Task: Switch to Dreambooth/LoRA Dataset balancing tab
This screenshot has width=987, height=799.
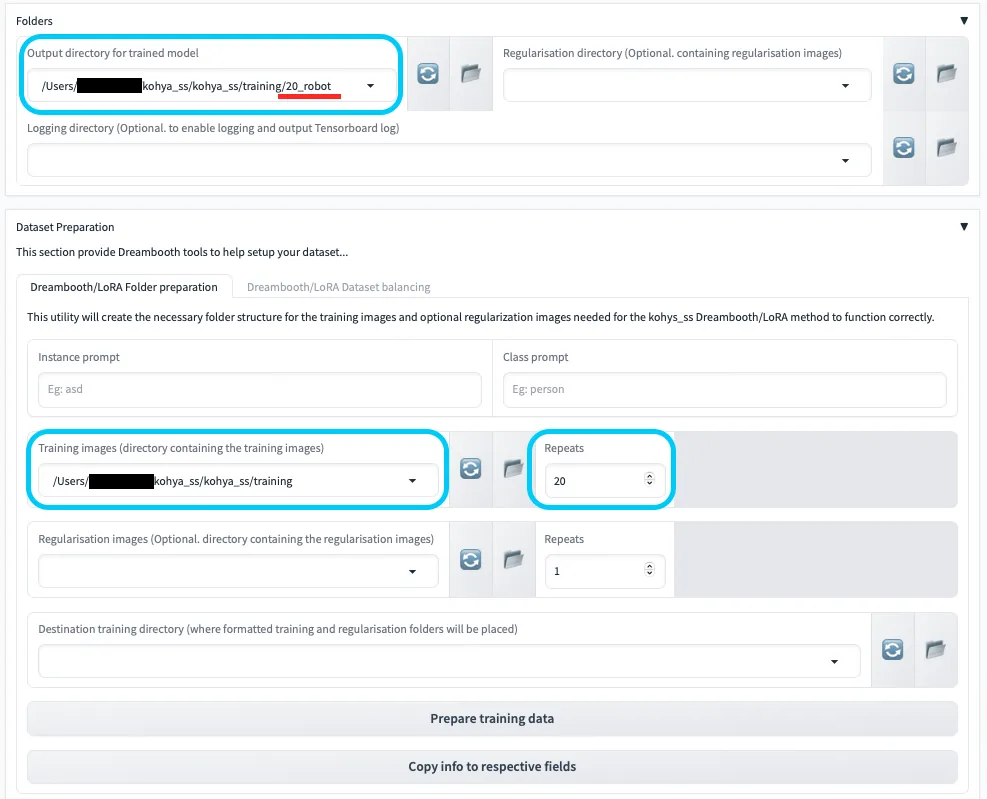Action: (x=338, y=287)
